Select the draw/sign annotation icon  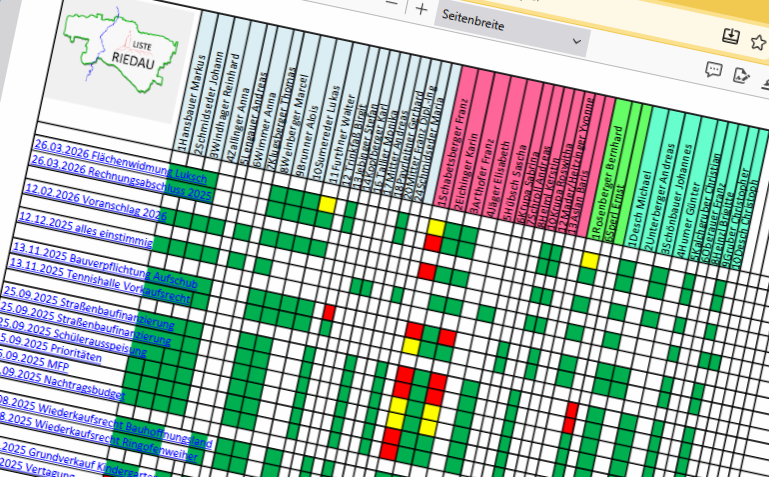click(741, 74)
